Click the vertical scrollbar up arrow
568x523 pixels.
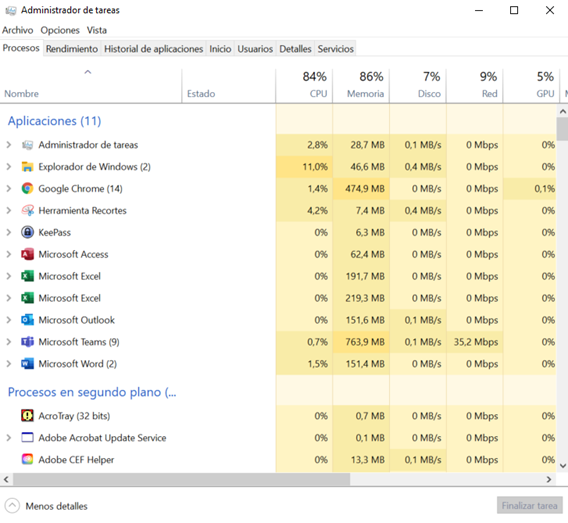click(563, 112)
